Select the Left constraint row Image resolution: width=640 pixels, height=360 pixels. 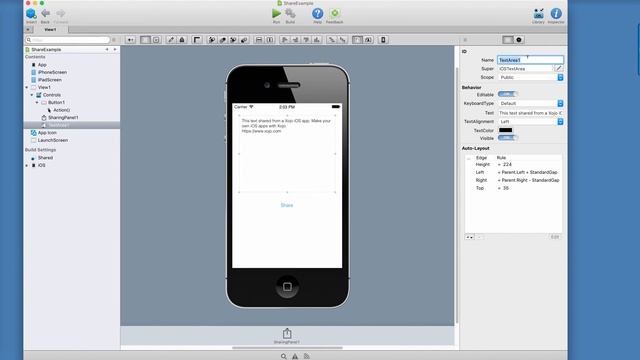(513, 172)
